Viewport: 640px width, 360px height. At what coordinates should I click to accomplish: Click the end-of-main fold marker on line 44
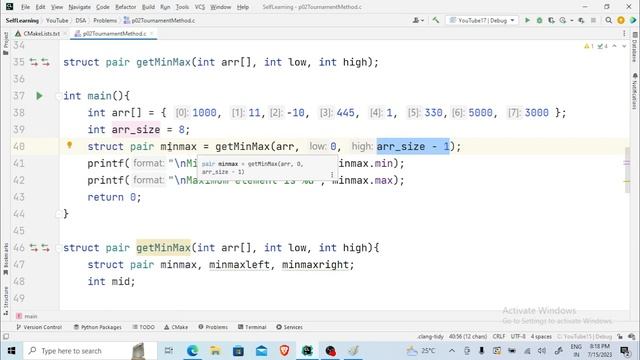58,214
